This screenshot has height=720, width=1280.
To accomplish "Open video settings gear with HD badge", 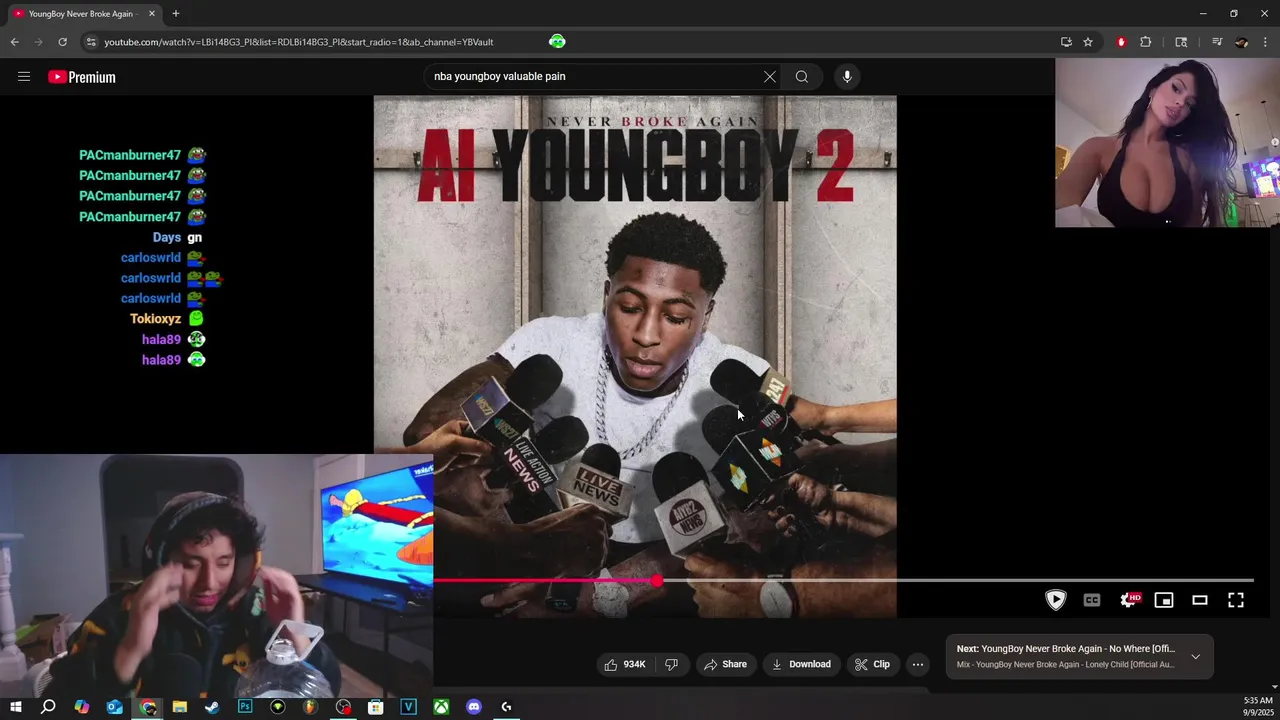I will tap(1130, 600).
